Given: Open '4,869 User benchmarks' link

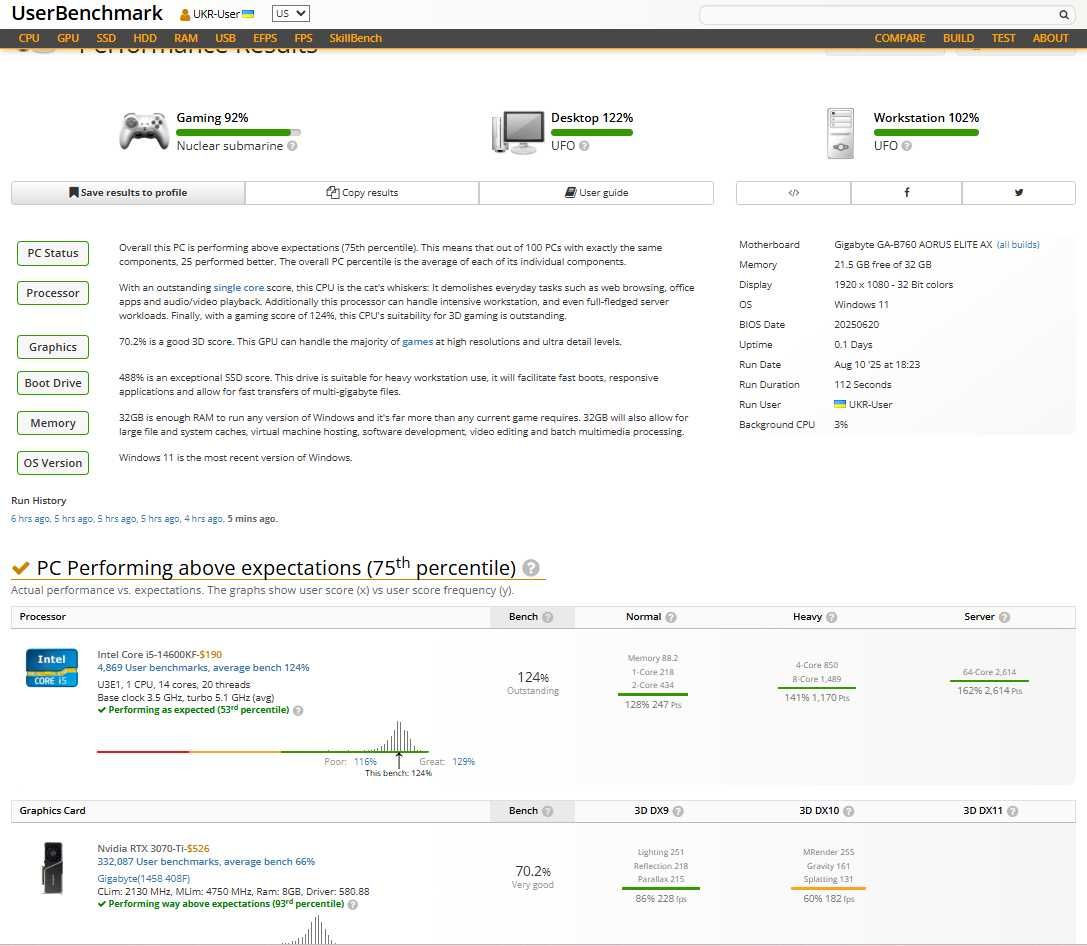Looking at the screenshot, I should tap(203, 667).
